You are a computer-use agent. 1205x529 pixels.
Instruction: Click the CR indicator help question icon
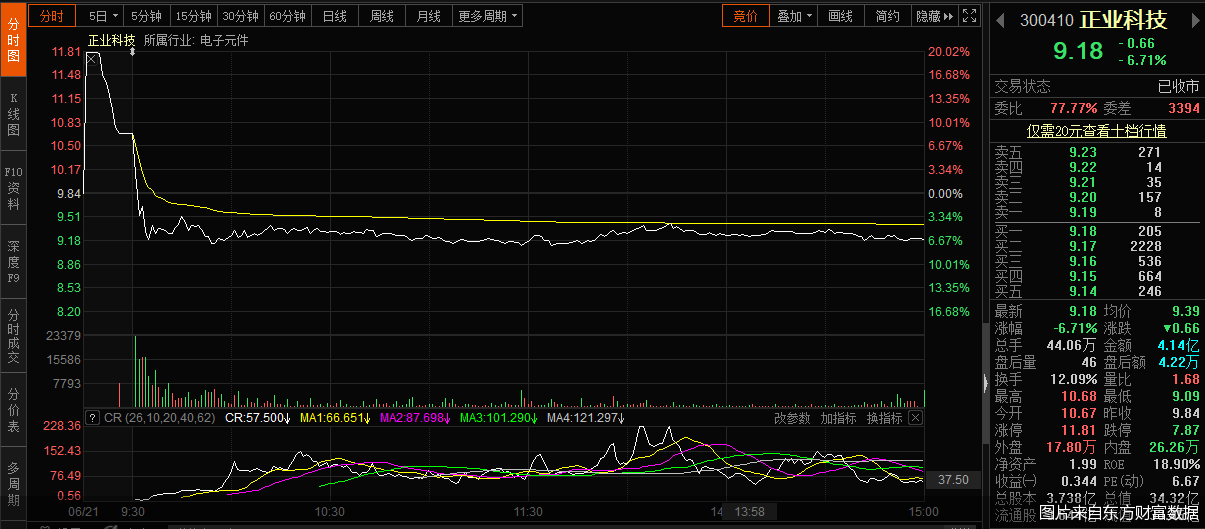pos(94,418)
